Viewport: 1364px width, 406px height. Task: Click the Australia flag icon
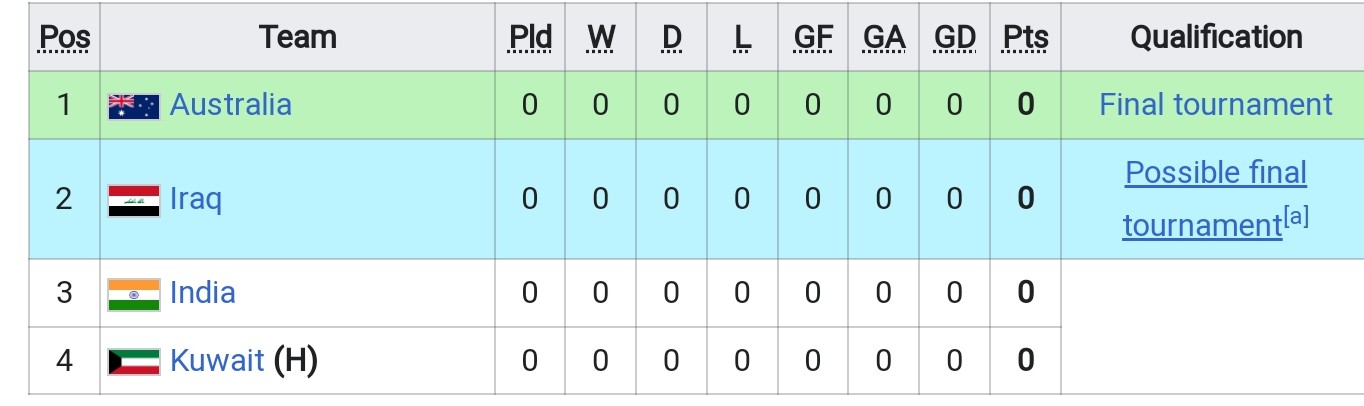point(134,106)
